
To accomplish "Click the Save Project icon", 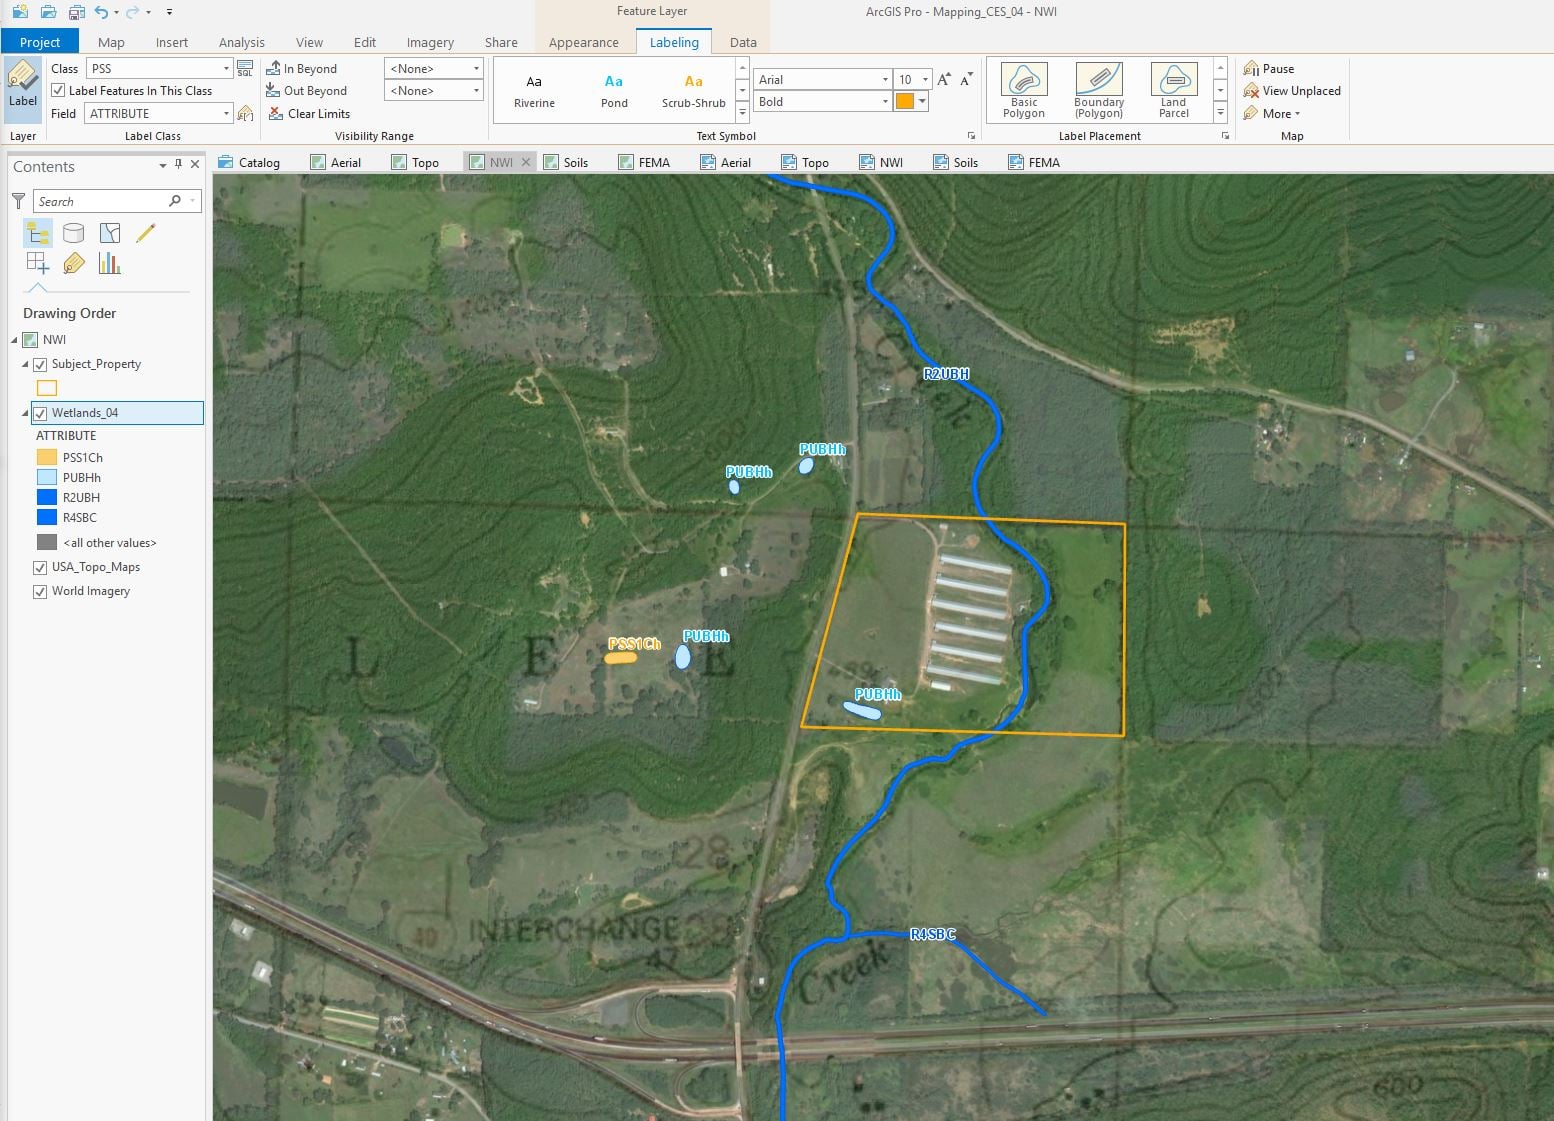I will pyautogui.click(x=76, y=12).
